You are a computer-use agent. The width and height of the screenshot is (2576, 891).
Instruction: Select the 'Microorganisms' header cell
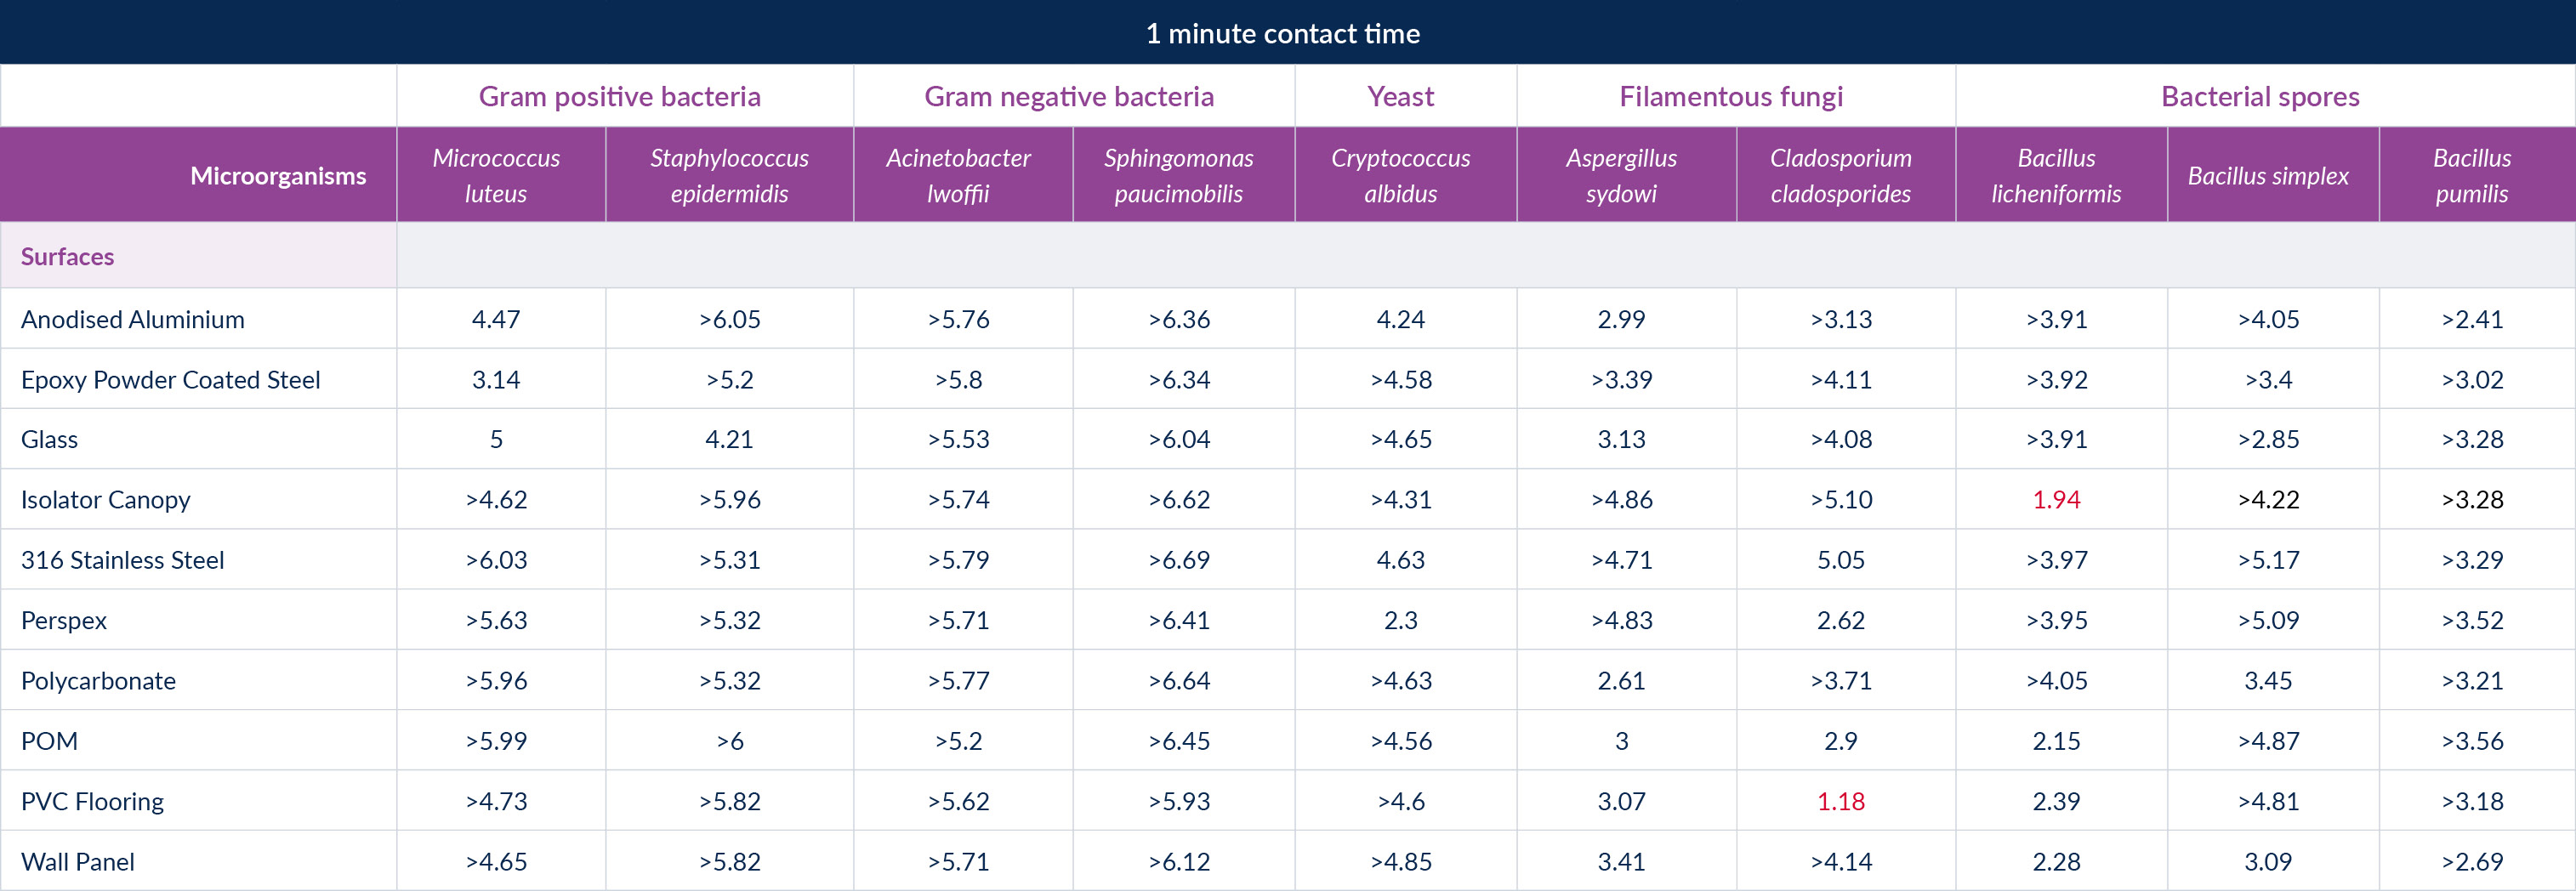[278, 177]
